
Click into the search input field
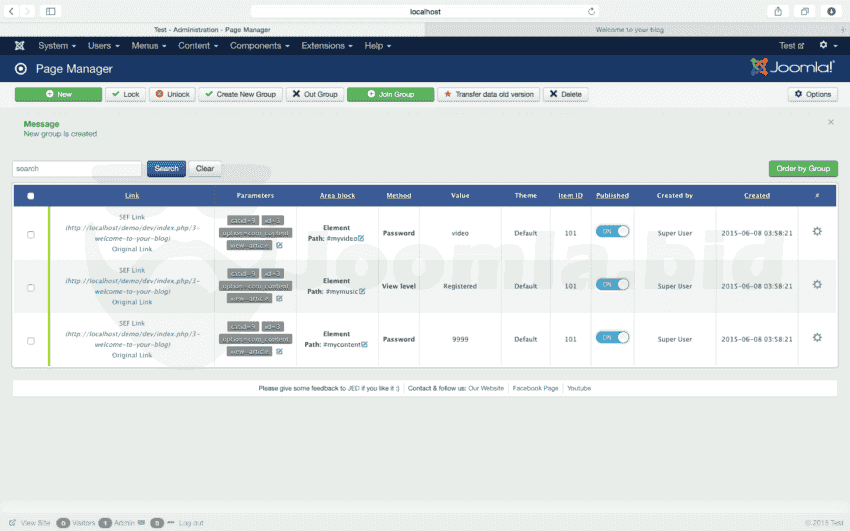pyautogui.click(x=77, y=169)
